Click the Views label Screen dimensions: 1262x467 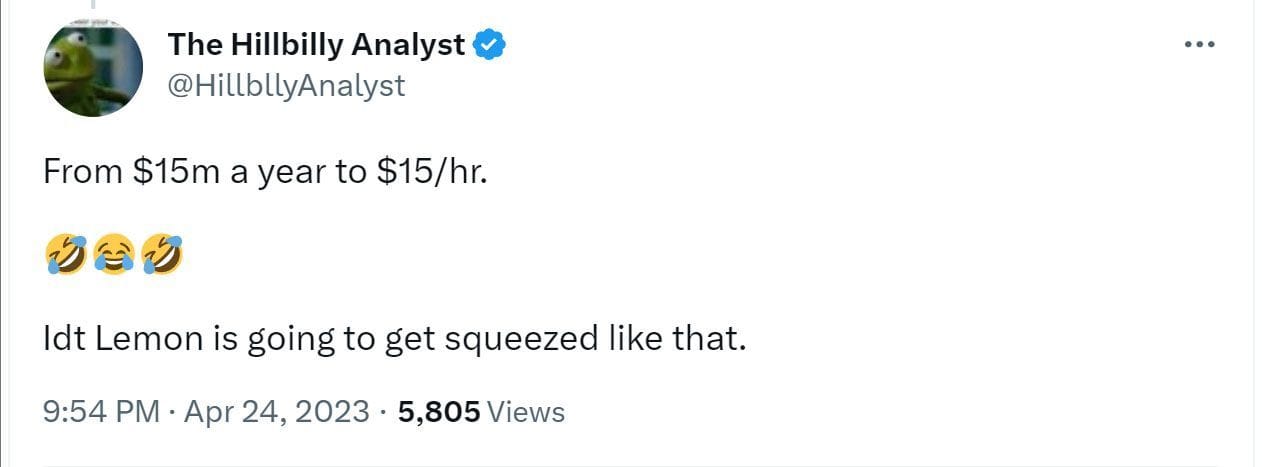point(526,412)
